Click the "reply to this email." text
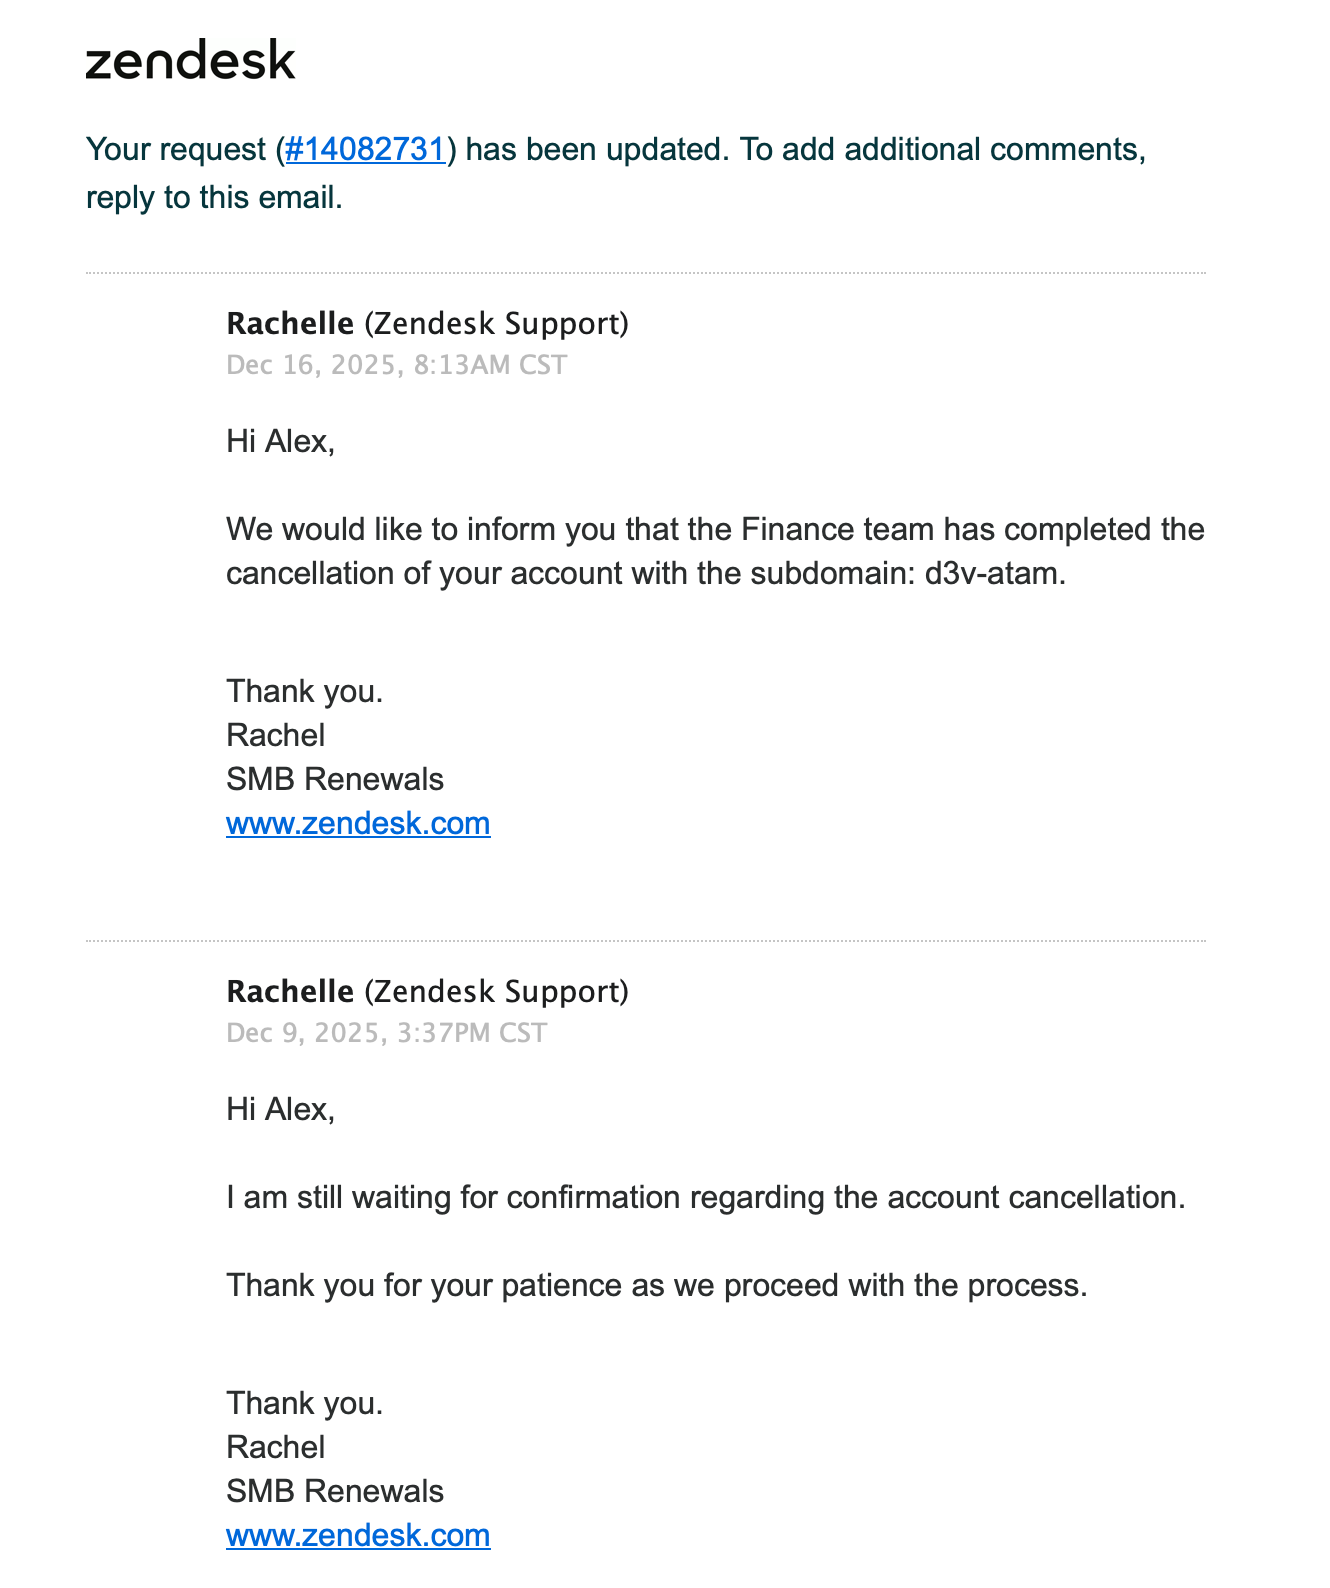Viewport: 1330px width, 1588px height. [214, 197]
